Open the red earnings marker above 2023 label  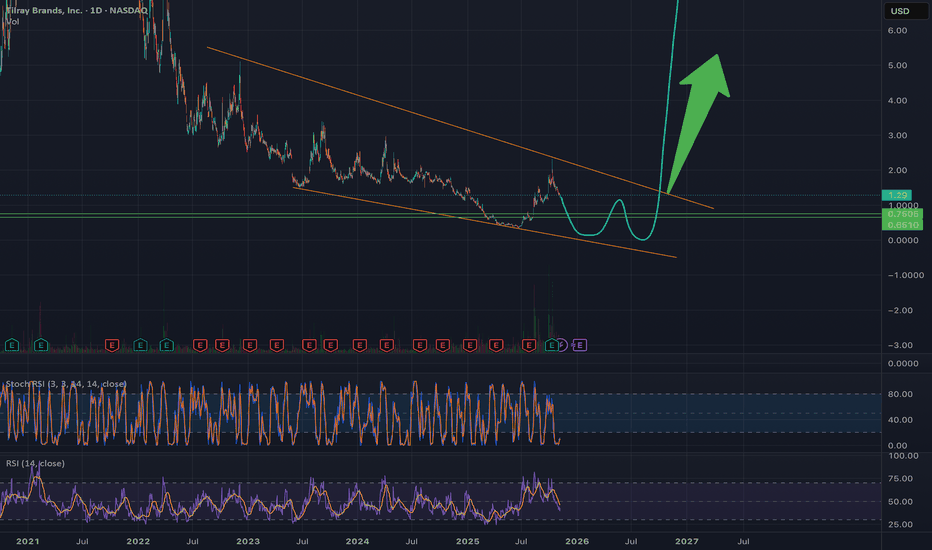tap(250, 345)
